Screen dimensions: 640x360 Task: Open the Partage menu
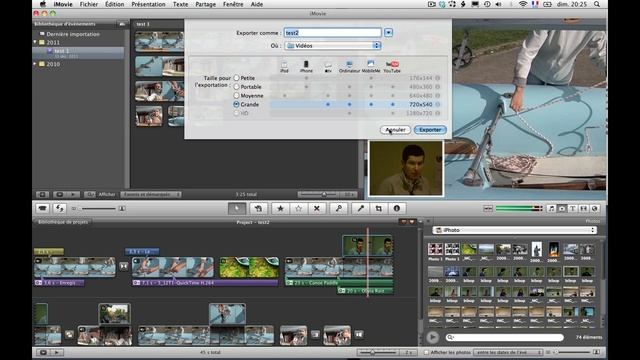click(x=205, y=4)
